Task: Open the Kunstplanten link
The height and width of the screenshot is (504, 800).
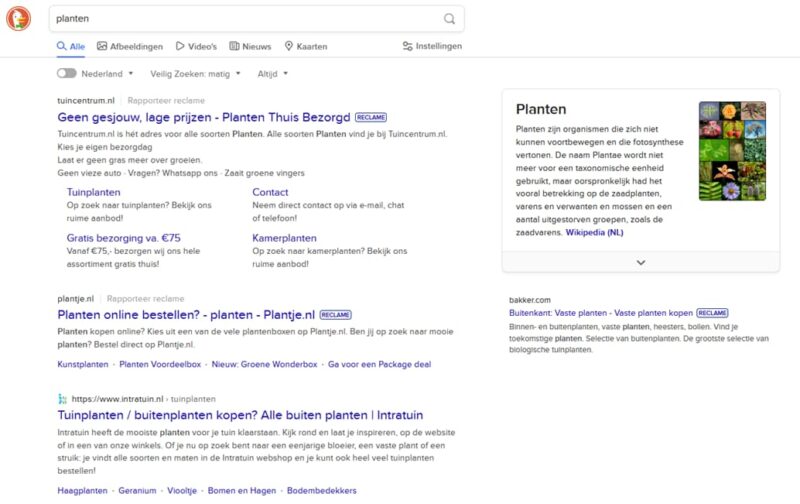Action: pos(83,364)
